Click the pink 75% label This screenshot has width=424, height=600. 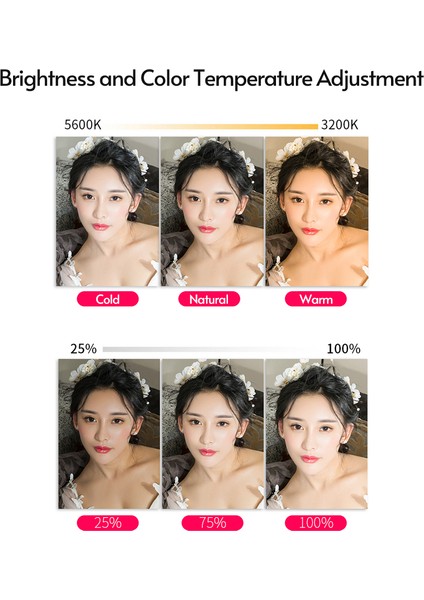pos(212,523)
